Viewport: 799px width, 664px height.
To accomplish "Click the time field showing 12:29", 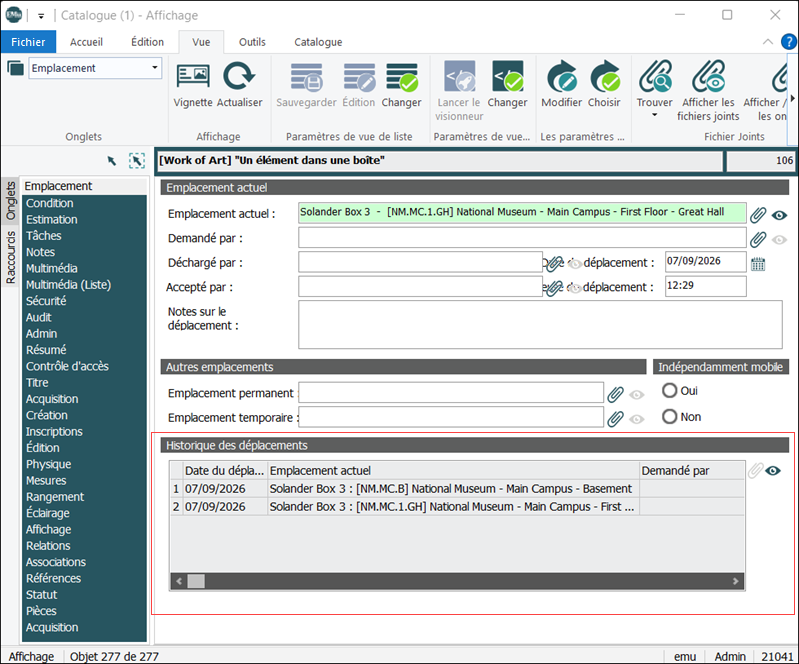I will (x=706, y=286).
